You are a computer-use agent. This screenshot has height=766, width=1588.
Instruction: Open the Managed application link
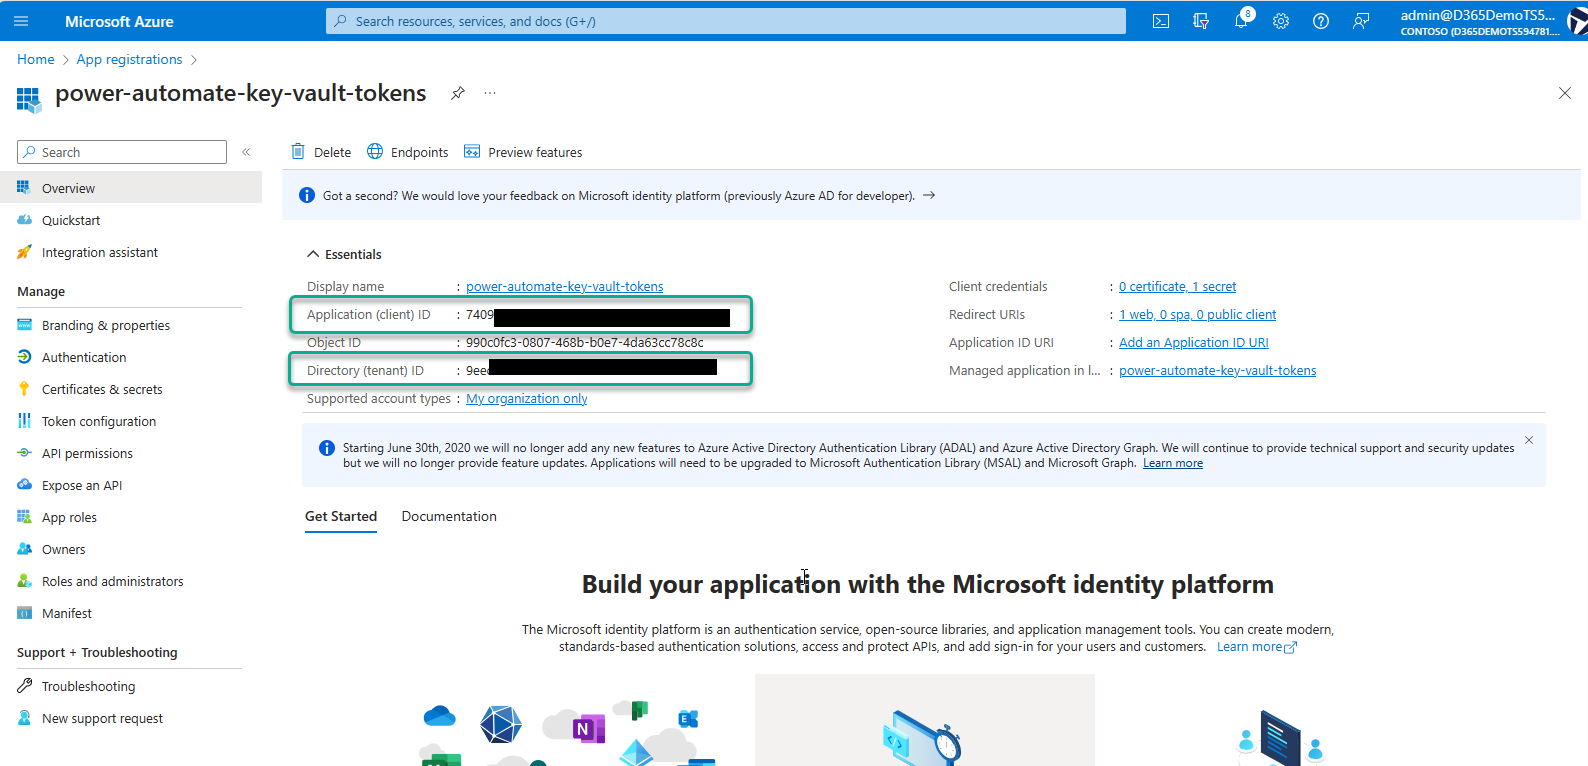(1217, 370)
